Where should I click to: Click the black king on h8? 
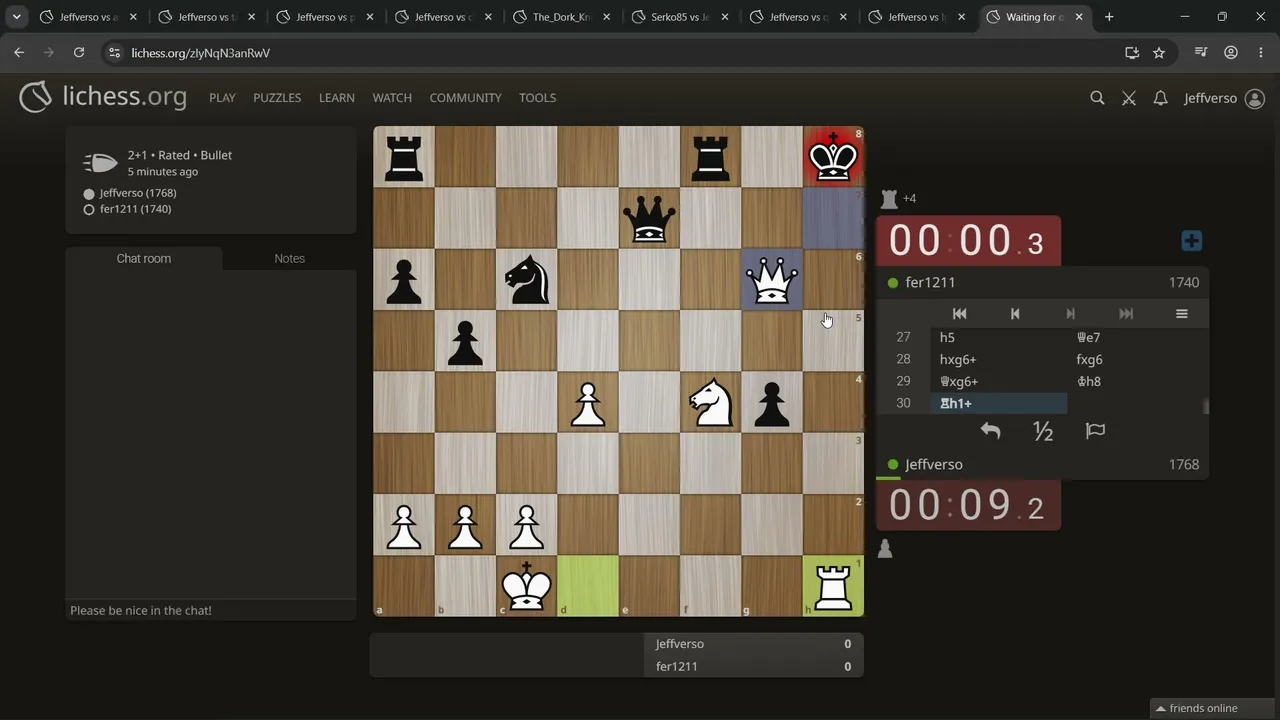(833, 156)
